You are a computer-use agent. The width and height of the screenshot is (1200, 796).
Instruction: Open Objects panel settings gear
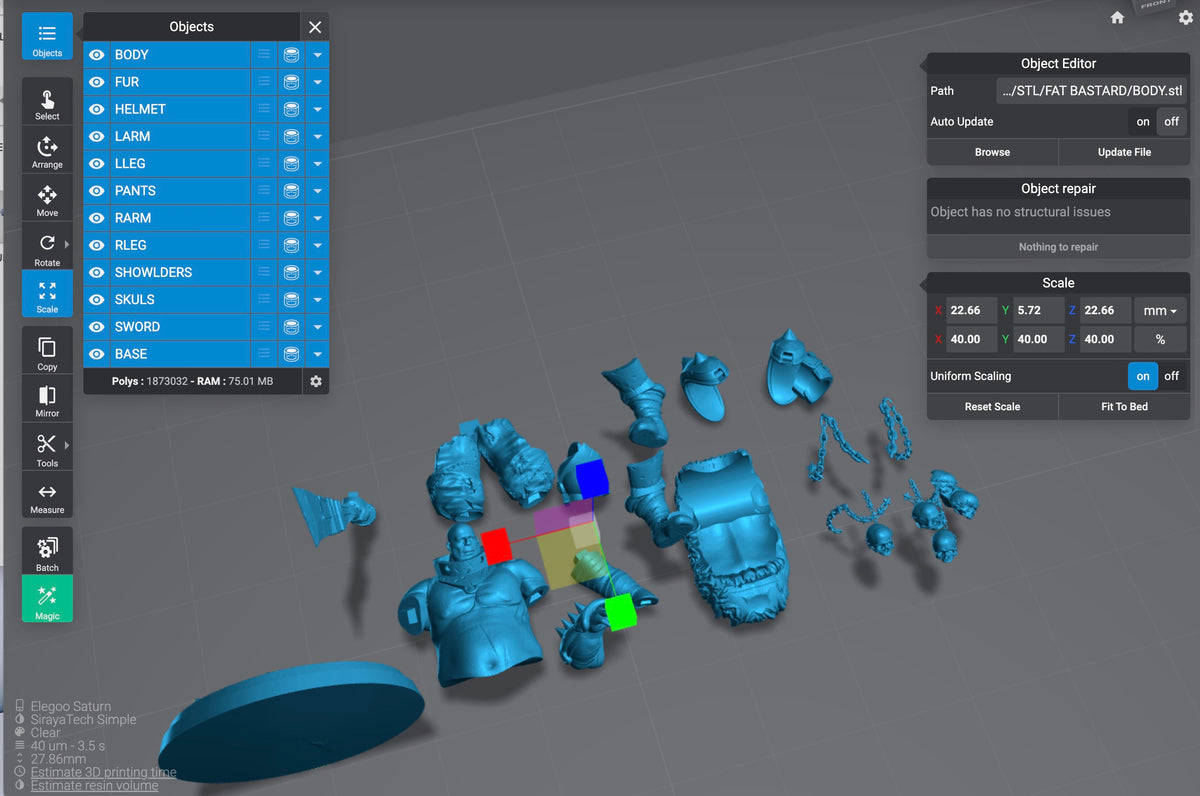[x=316, y=381]
